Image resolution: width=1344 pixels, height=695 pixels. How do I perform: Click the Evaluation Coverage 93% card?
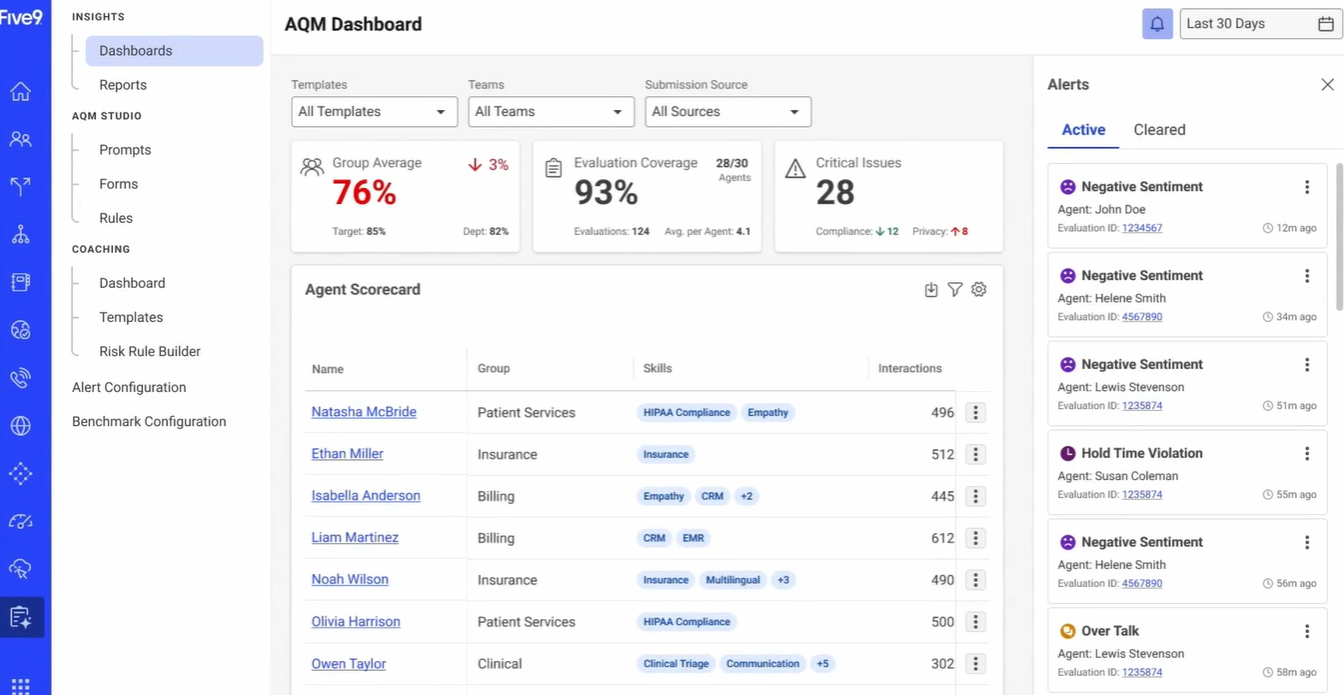(x=647, y=196)
